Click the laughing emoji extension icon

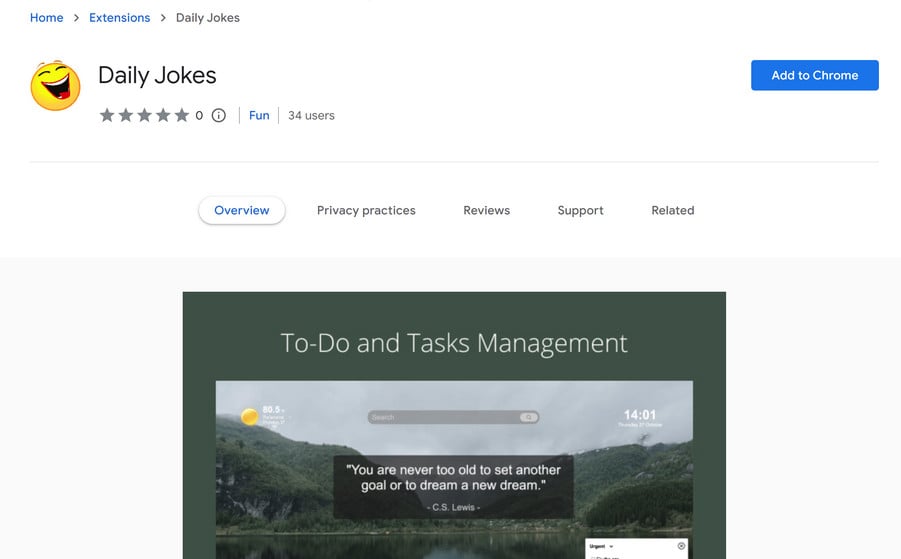[x=55, y=85]
